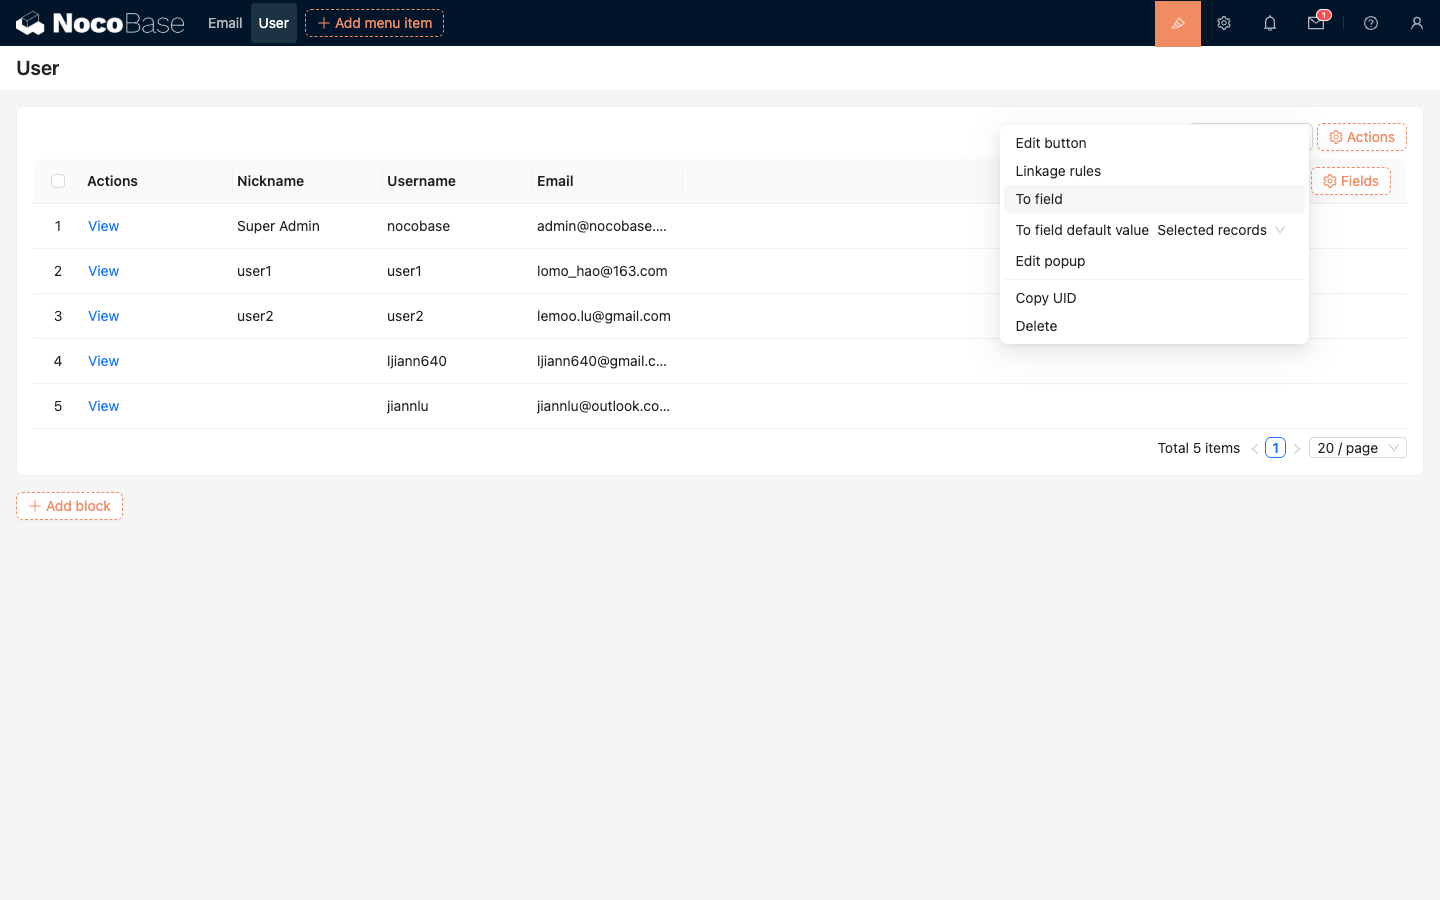The height and width of the screenshot is (900, 1440).
Task: Open the mail inbox icon with badge
Action: (x=1316, y=23)
